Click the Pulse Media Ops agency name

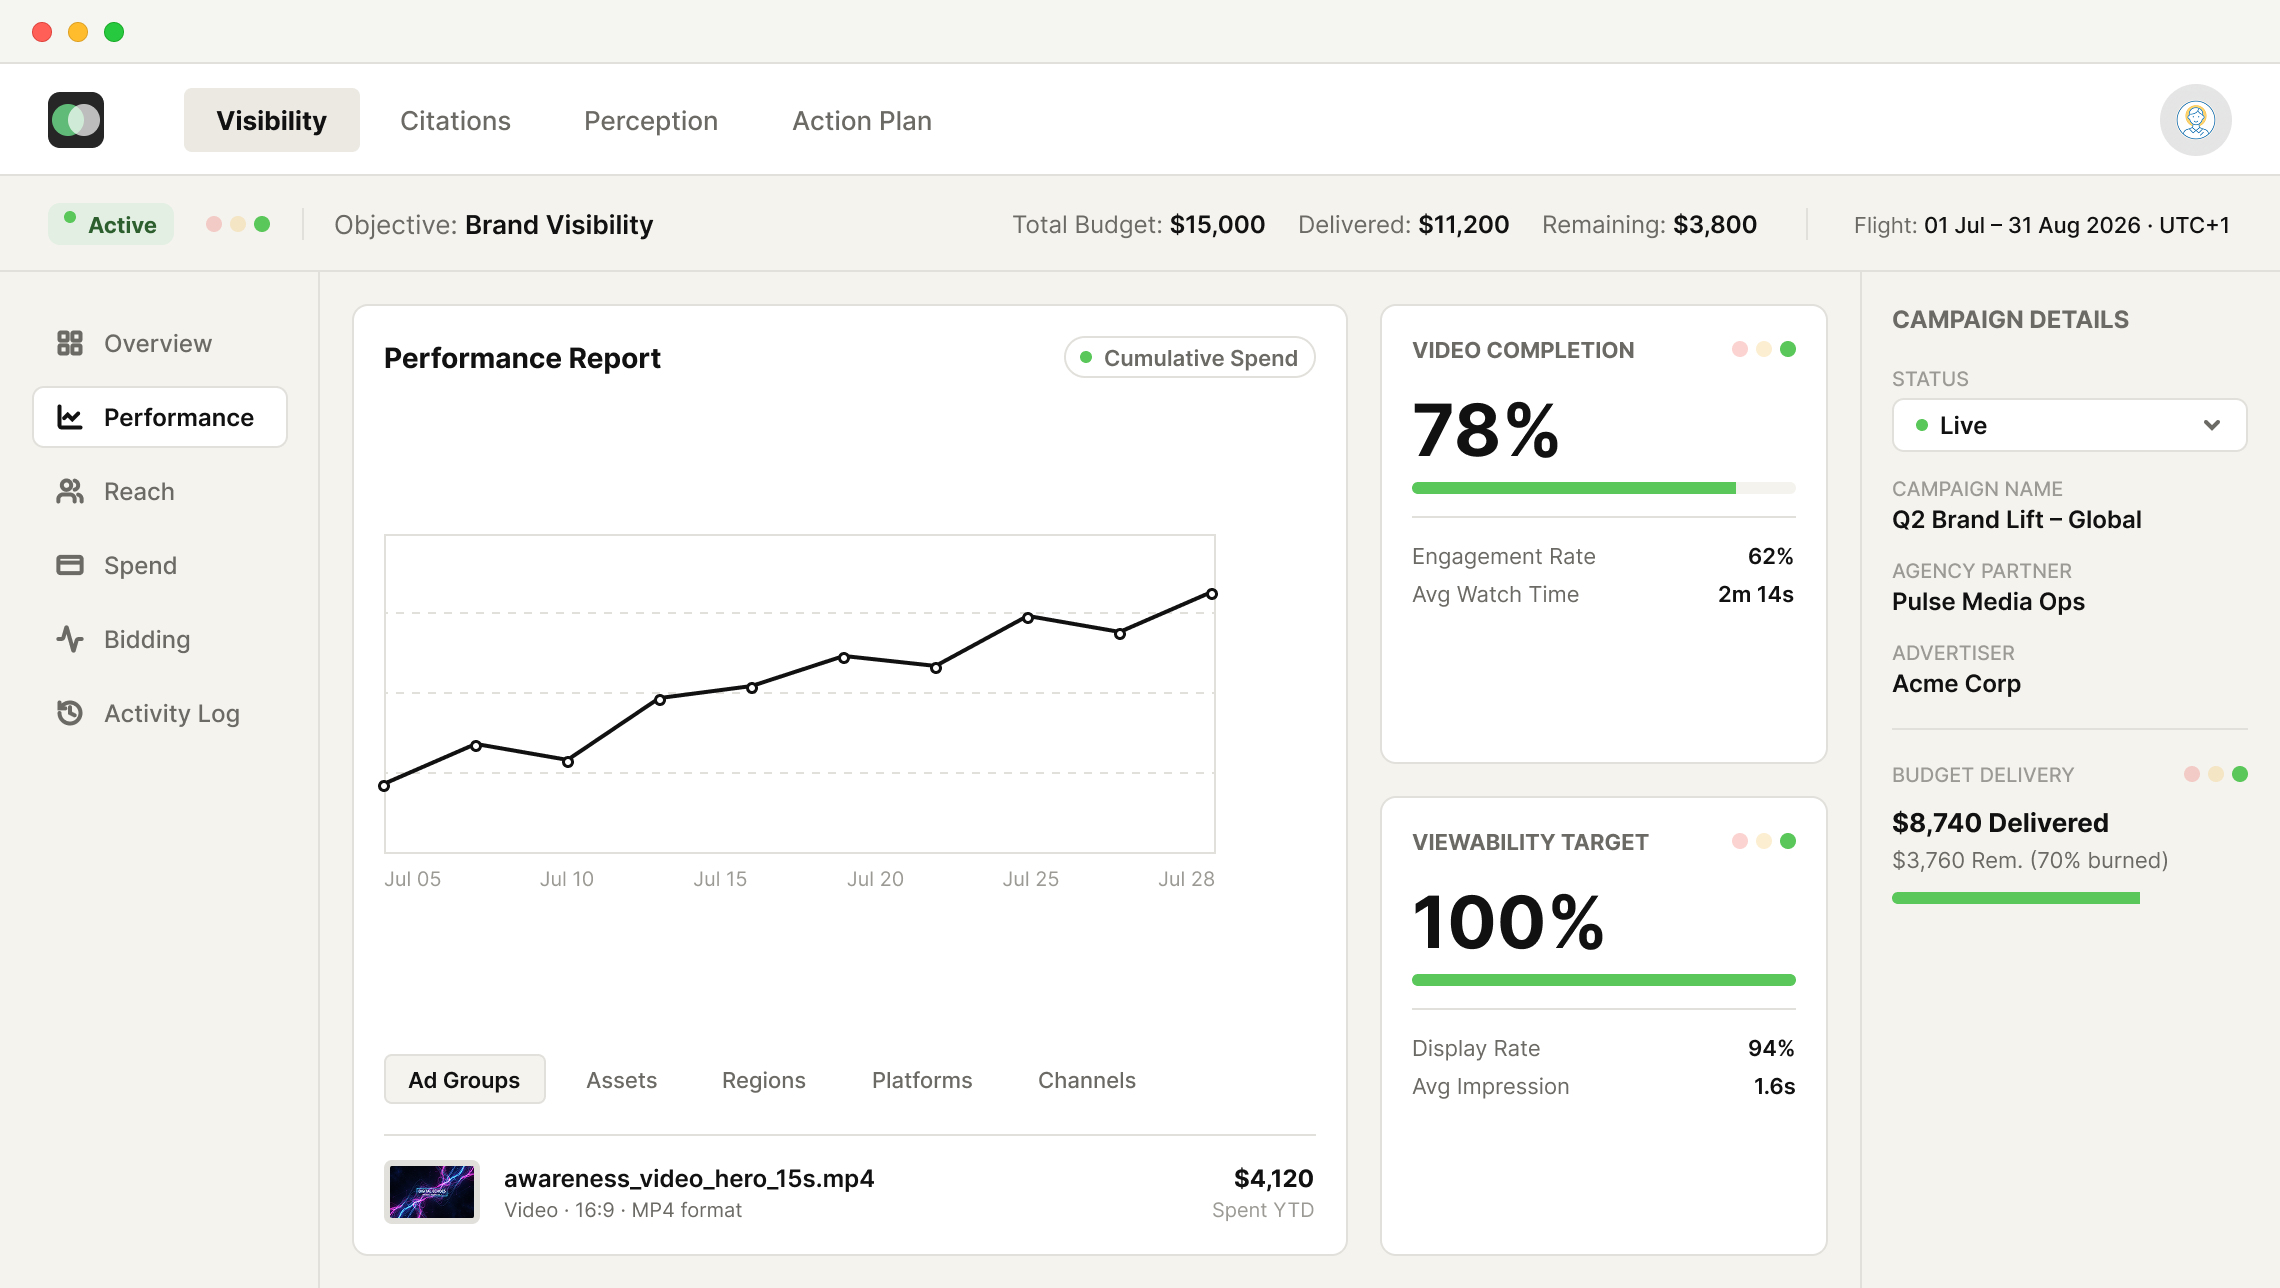pyautogui.click(x=1988, y=601)
